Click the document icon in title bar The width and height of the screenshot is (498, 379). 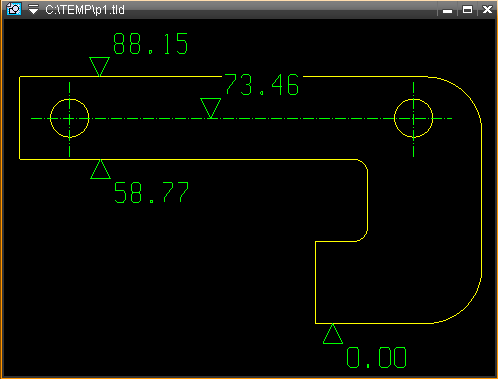(14, 9)
